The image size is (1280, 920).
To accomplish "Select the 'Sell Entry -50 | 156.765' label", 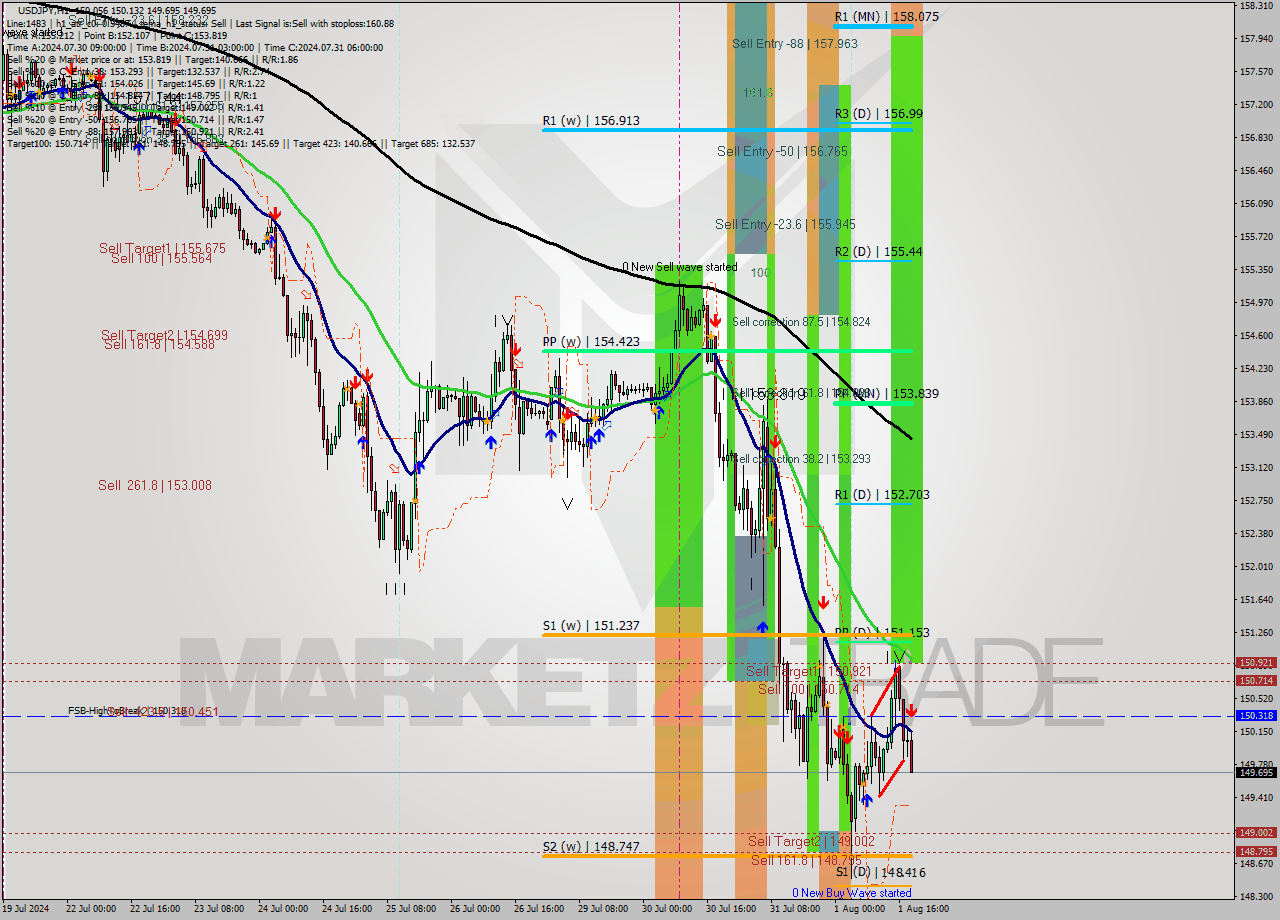I will pyautogui.click(x=782, y=151).
